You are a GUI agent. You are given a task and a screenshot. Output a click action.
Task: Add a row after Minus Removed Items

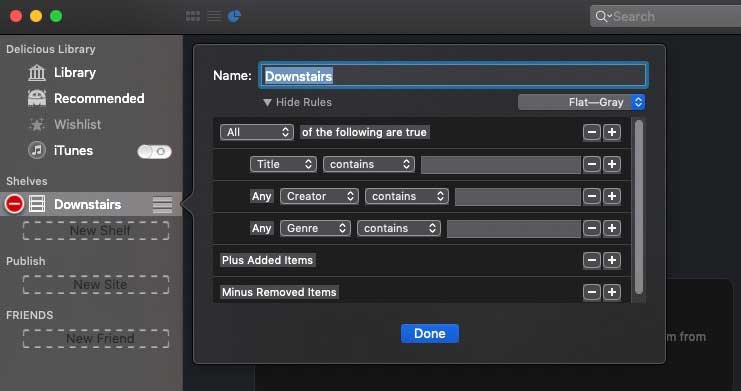(x=612, y=292)
